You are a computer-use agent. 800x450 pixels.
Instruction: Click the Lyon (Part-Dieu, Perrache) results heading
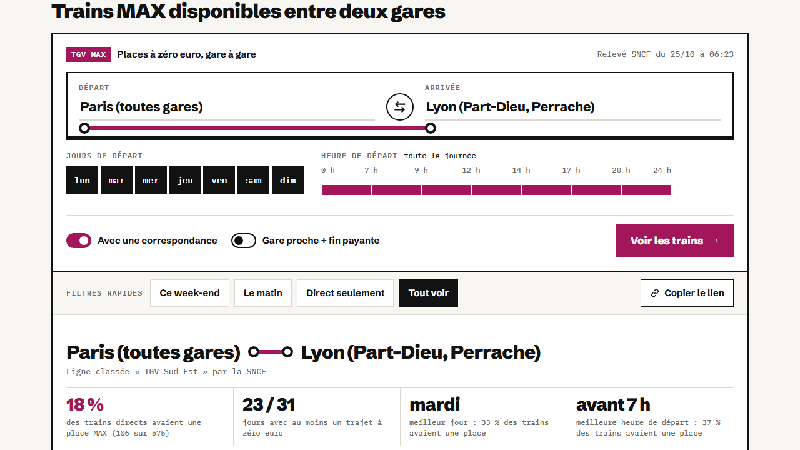[420, 352]
